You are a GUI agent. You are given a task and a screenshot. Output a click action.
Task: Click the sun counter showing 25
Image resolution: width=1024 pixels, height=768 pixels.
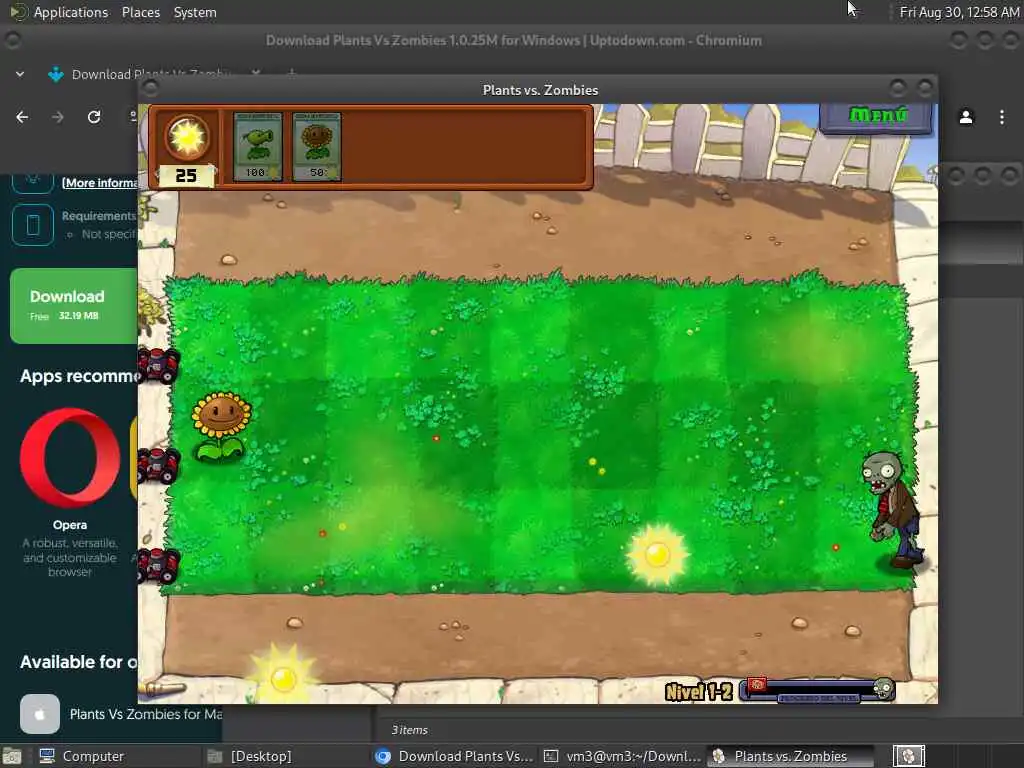click(x=186, y=176)
